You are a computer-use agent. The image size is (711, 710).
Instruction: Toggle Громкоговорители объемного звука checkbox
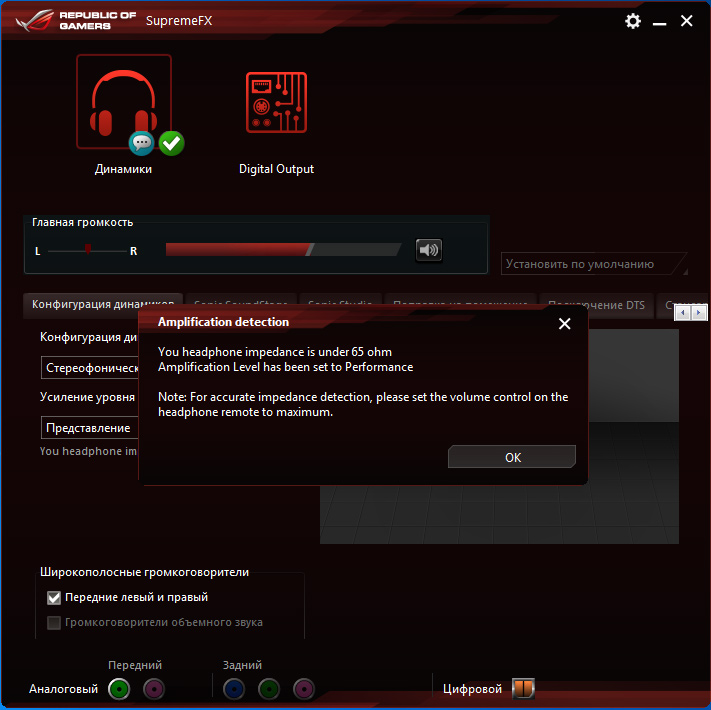coord(54,622)
